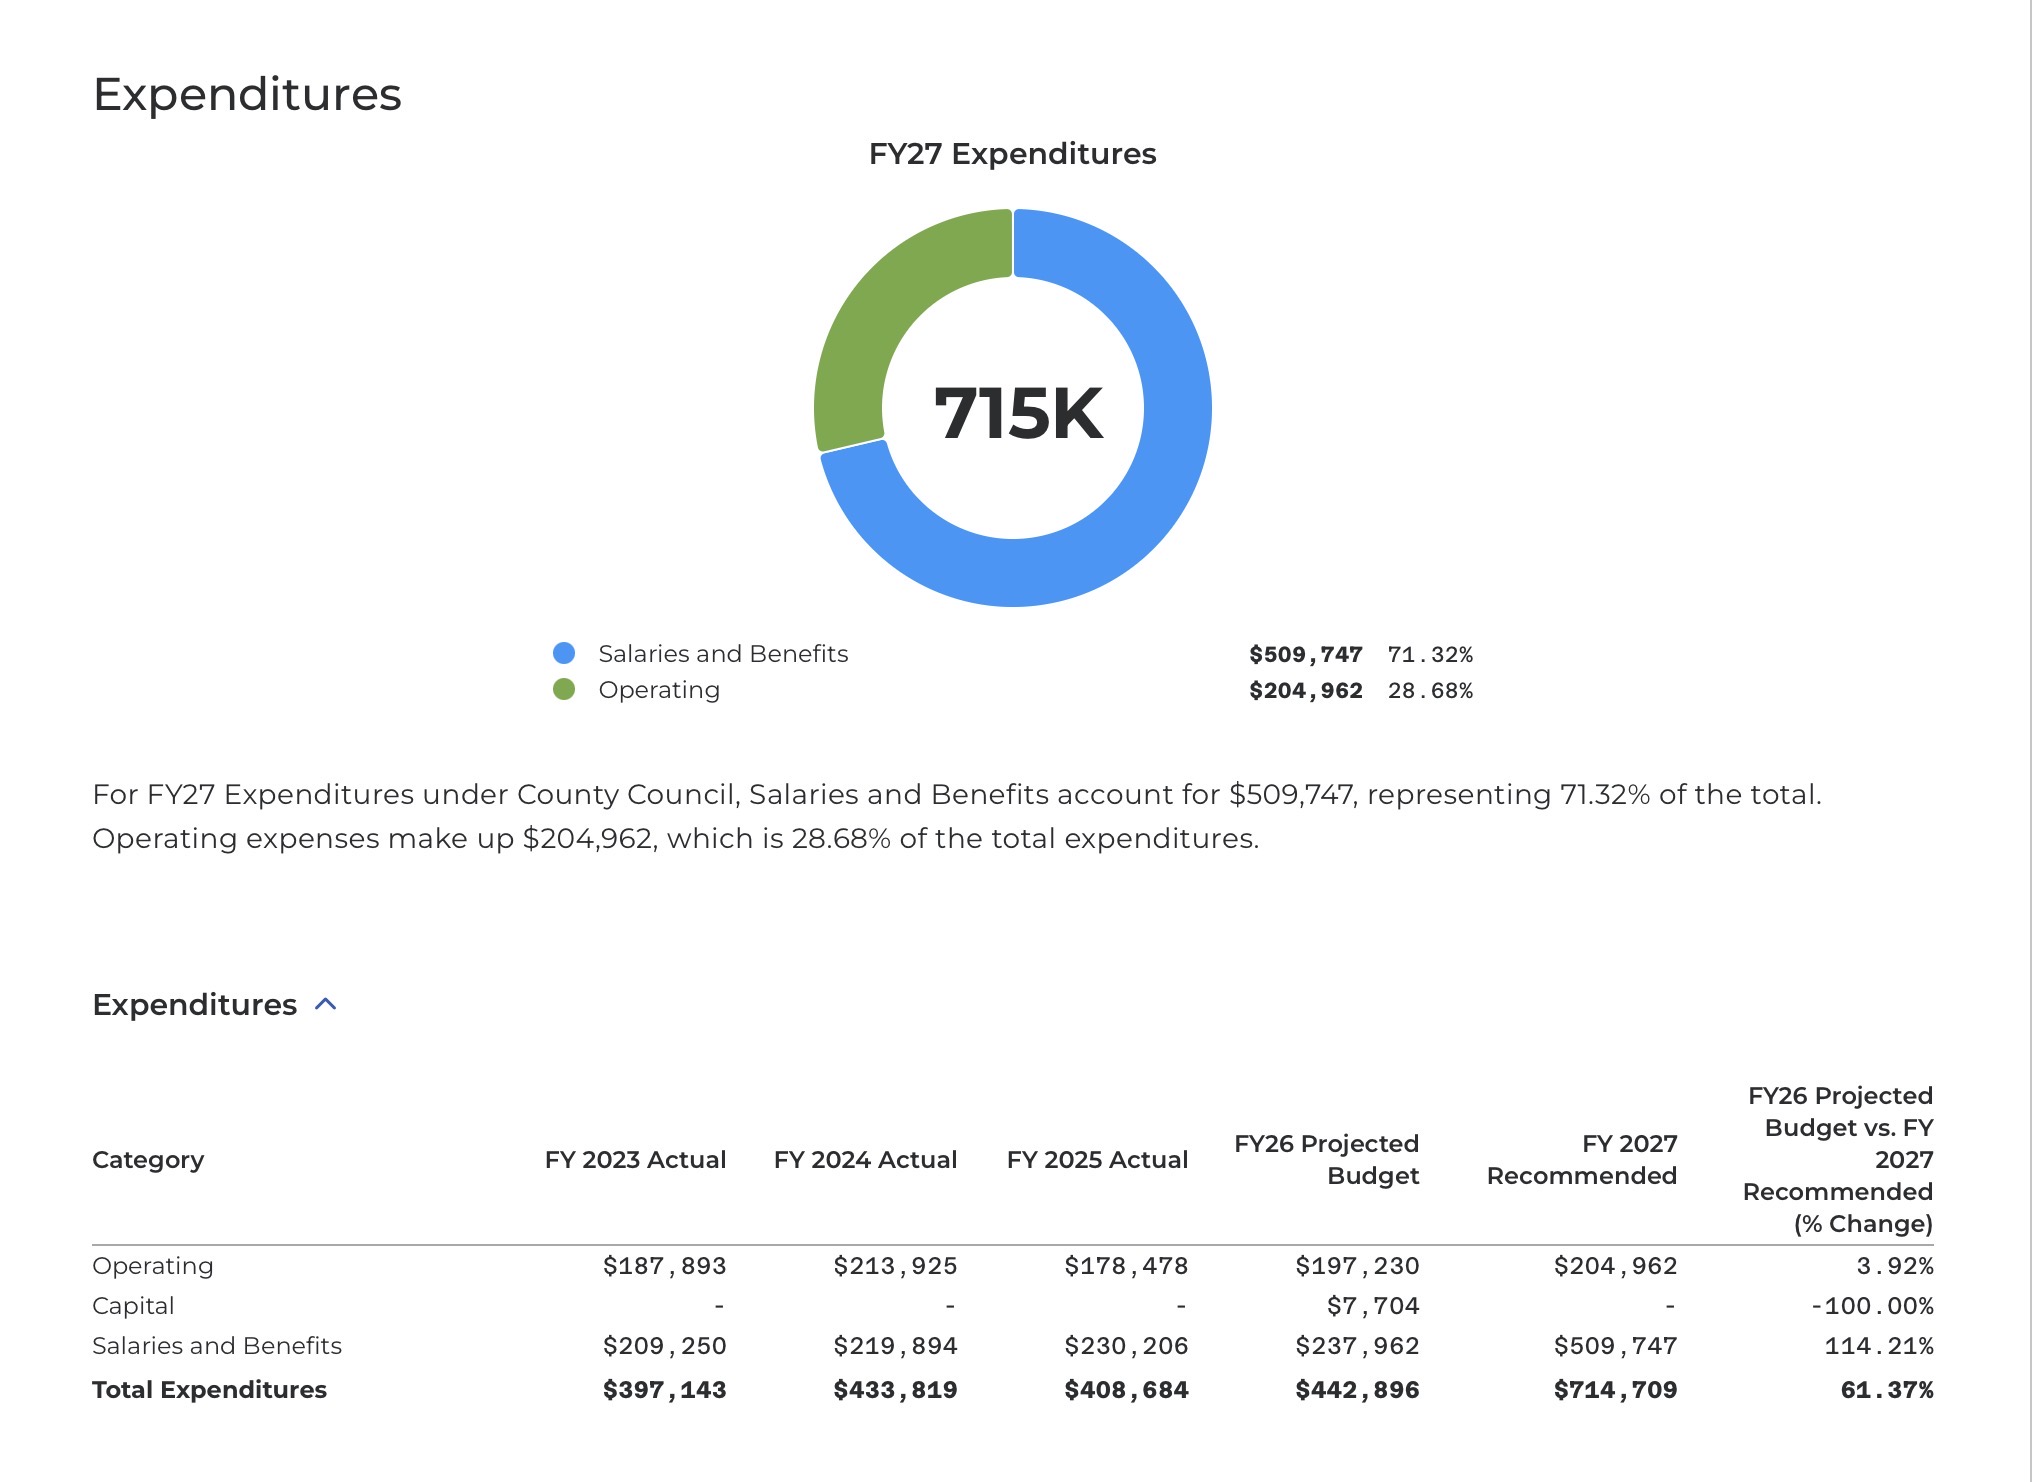
Task: Collapse the Expenditures table chevron
Action: (x=326, y=1004)
